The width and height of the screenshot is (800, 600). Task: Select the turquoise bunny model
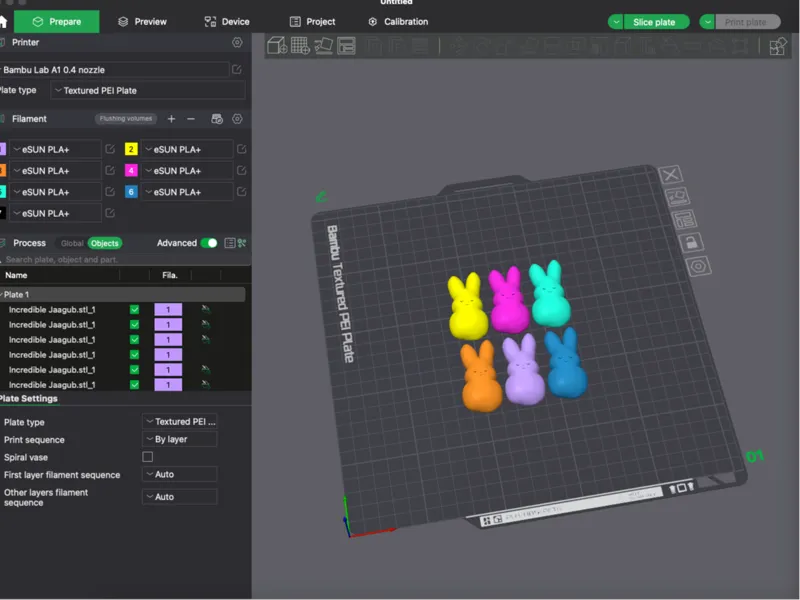[550, 295]
